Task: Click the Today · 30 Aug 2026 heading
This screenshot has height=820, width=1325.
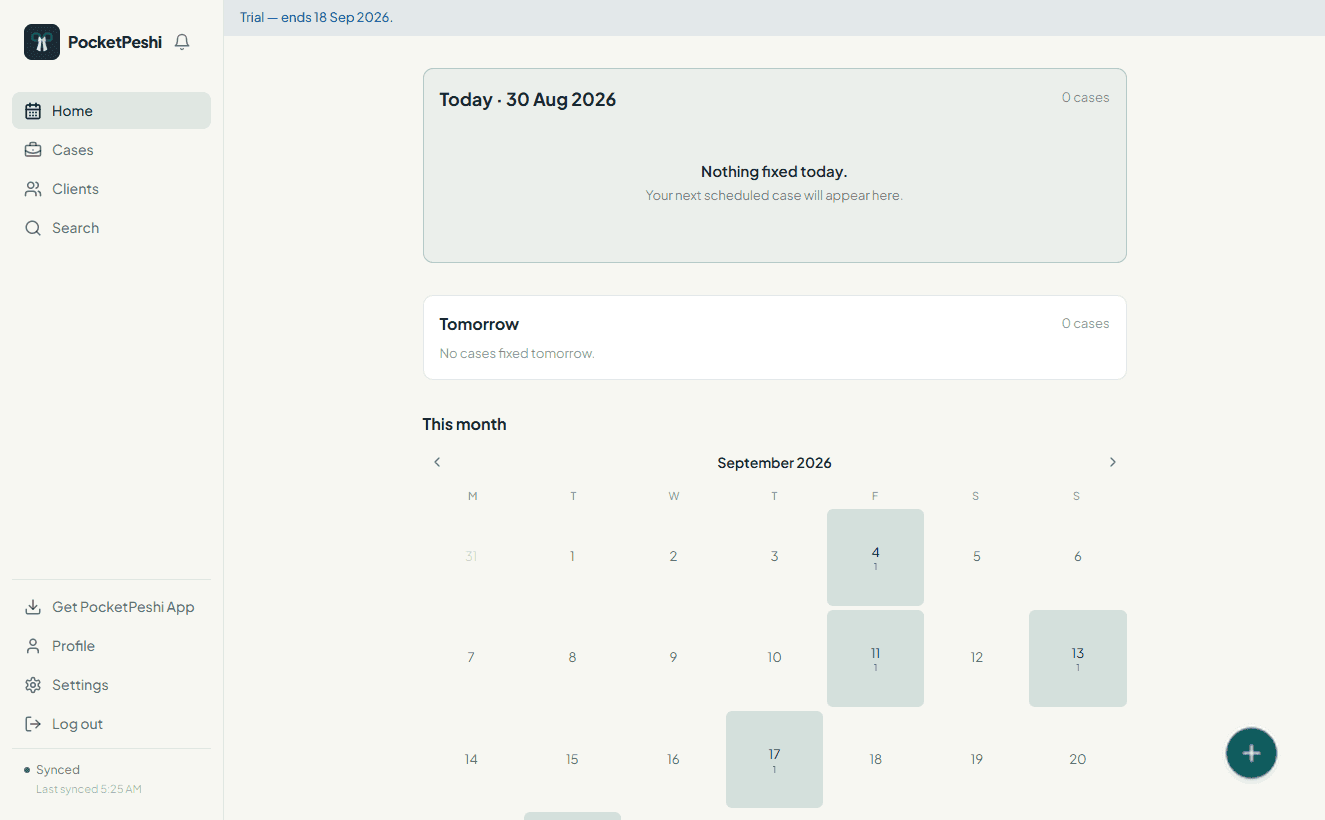Action: pyautogui.click(x=528, y=99)
